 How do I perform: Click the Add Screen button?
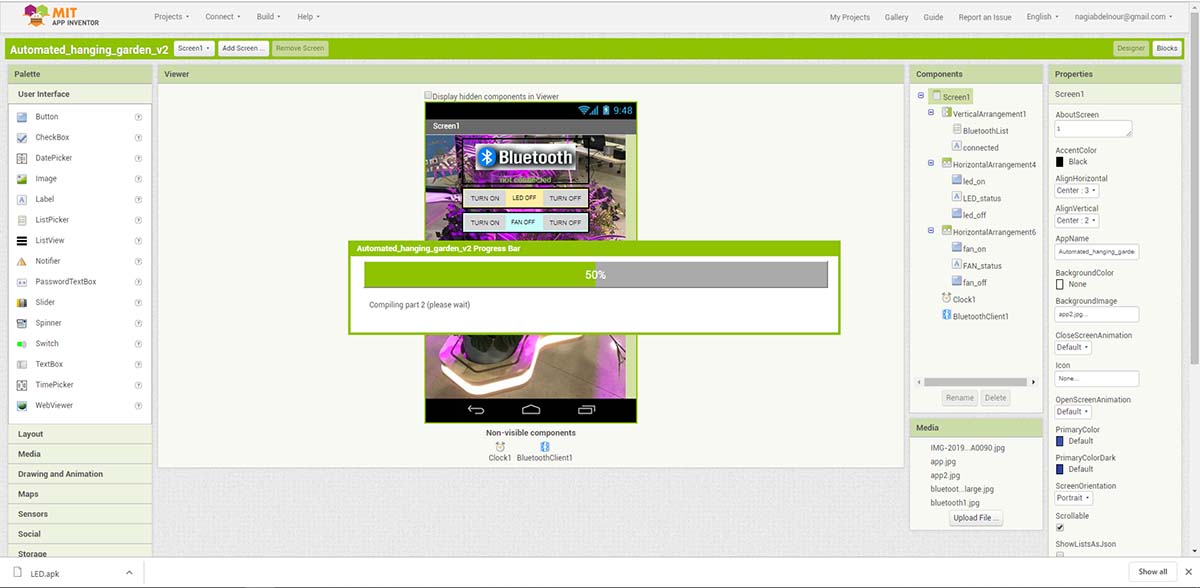click(244, 48)
